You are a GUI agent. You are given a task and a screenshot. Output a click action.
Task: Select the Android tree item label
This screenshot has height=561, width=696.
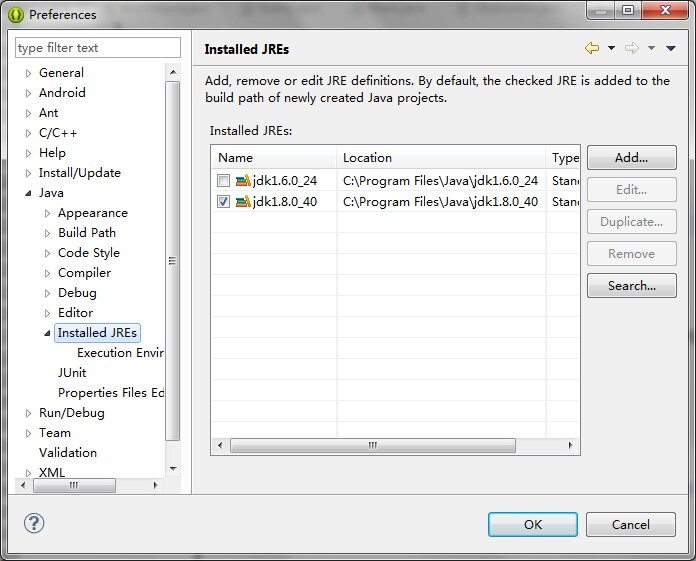[x=62, y=93]
